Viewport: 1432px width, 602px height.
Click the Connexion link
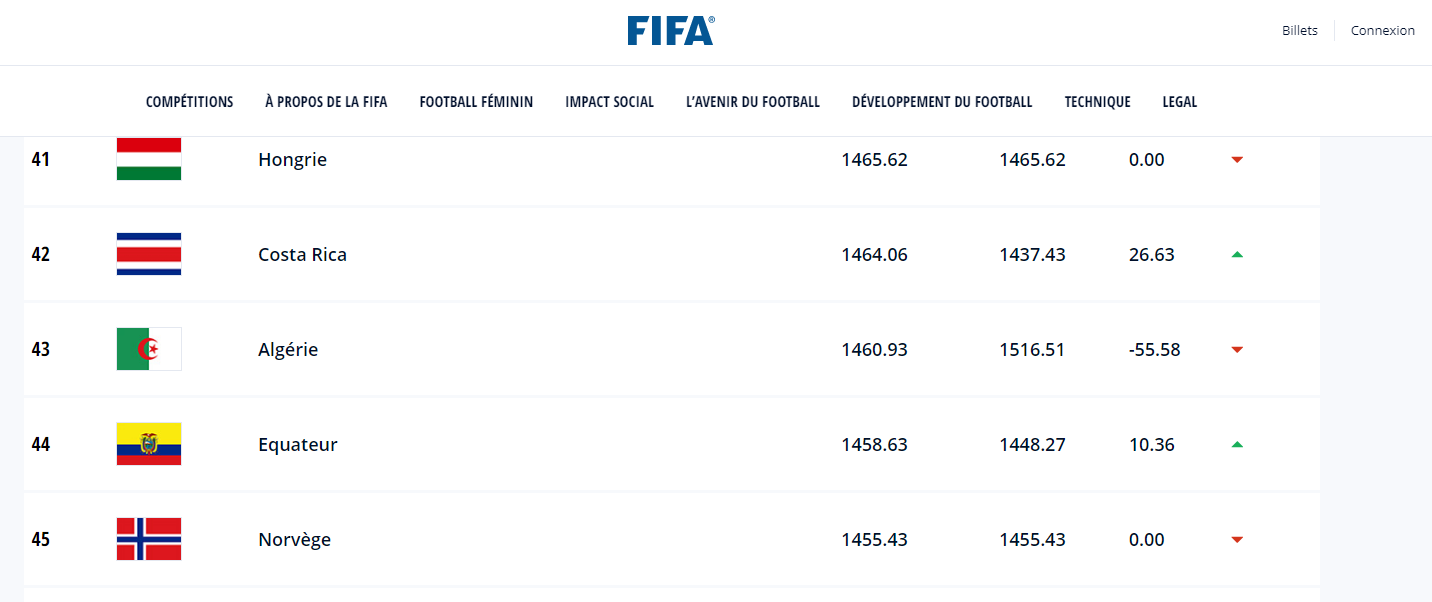(x=1383, y=31)
